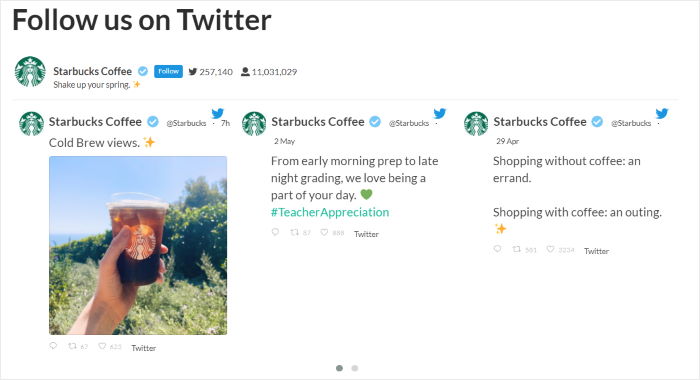The image size is (700, 380).
Task: Select the first carousel page dot
Action: [339, 368]
